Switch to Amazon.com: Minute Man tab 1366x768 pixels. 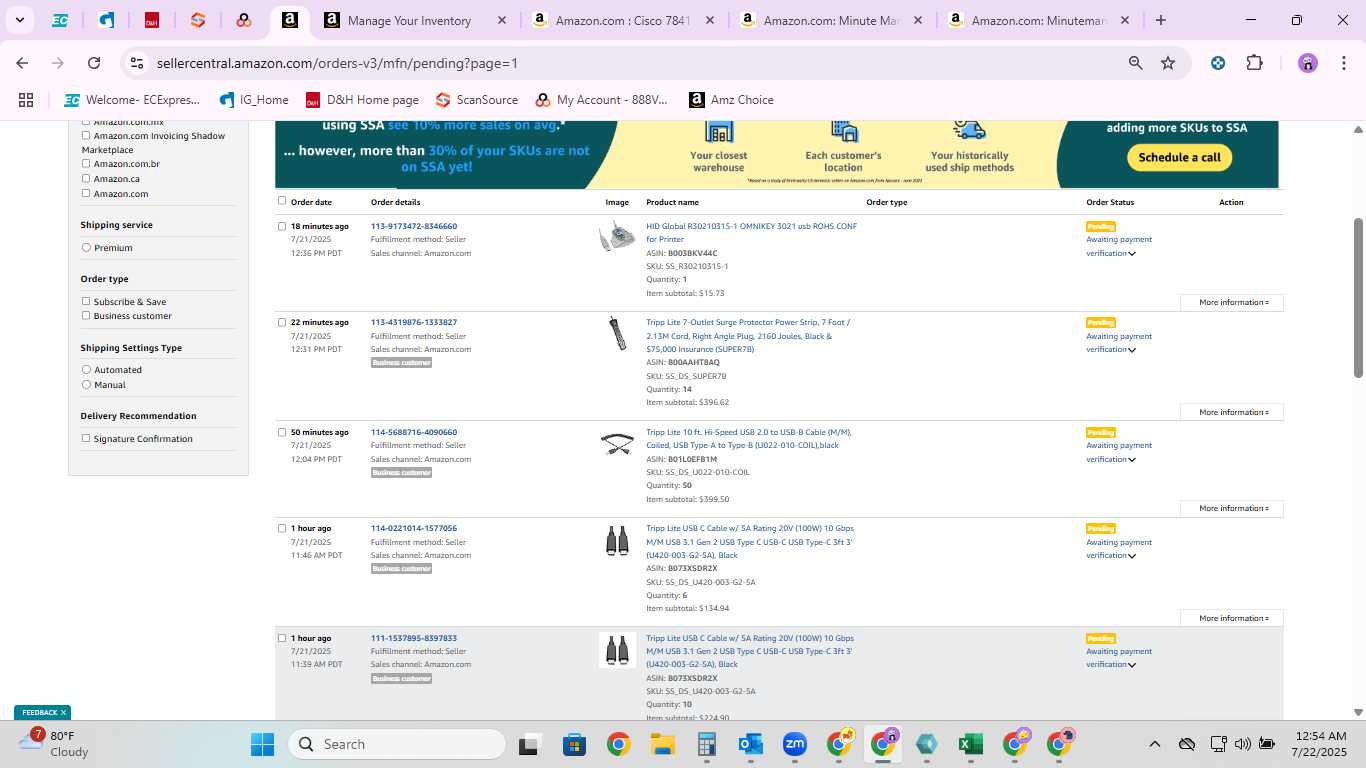(830, 20)
